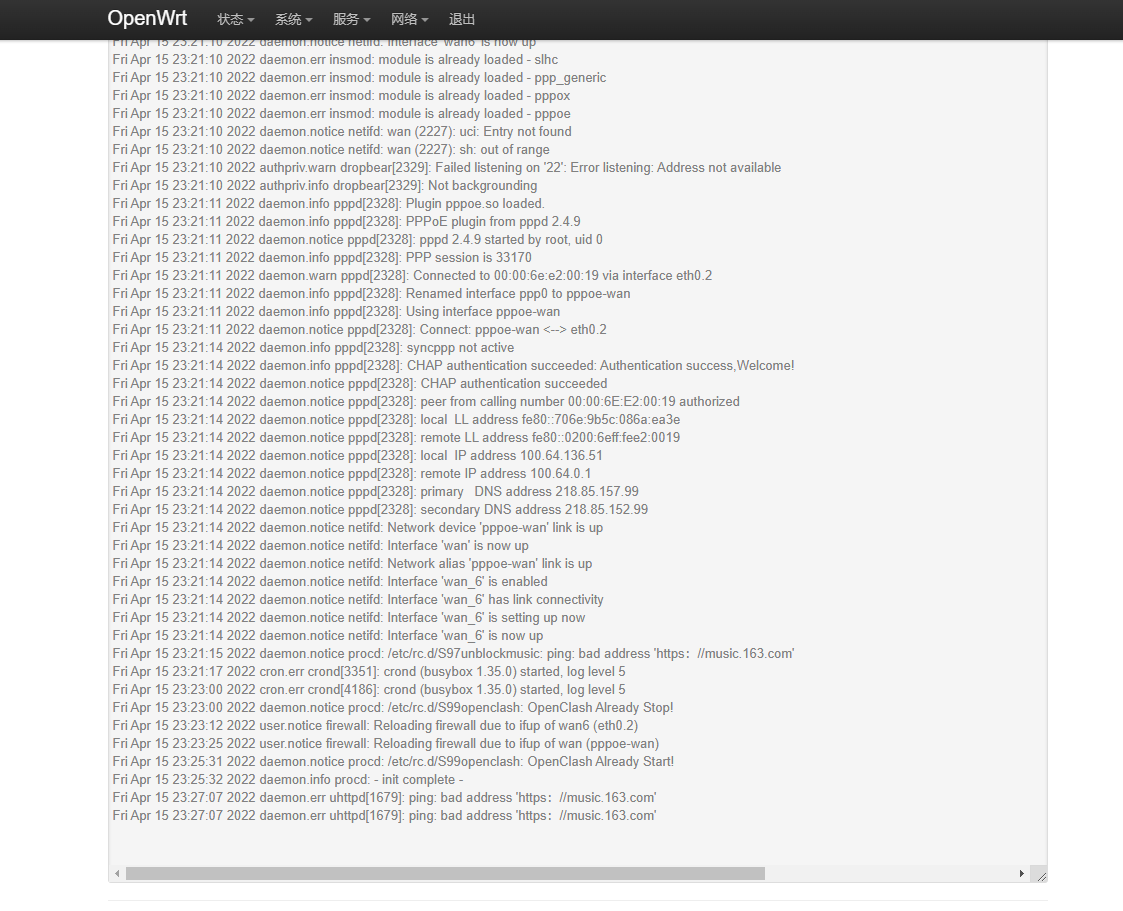Click the crond[3351] started line

(369, 671)
